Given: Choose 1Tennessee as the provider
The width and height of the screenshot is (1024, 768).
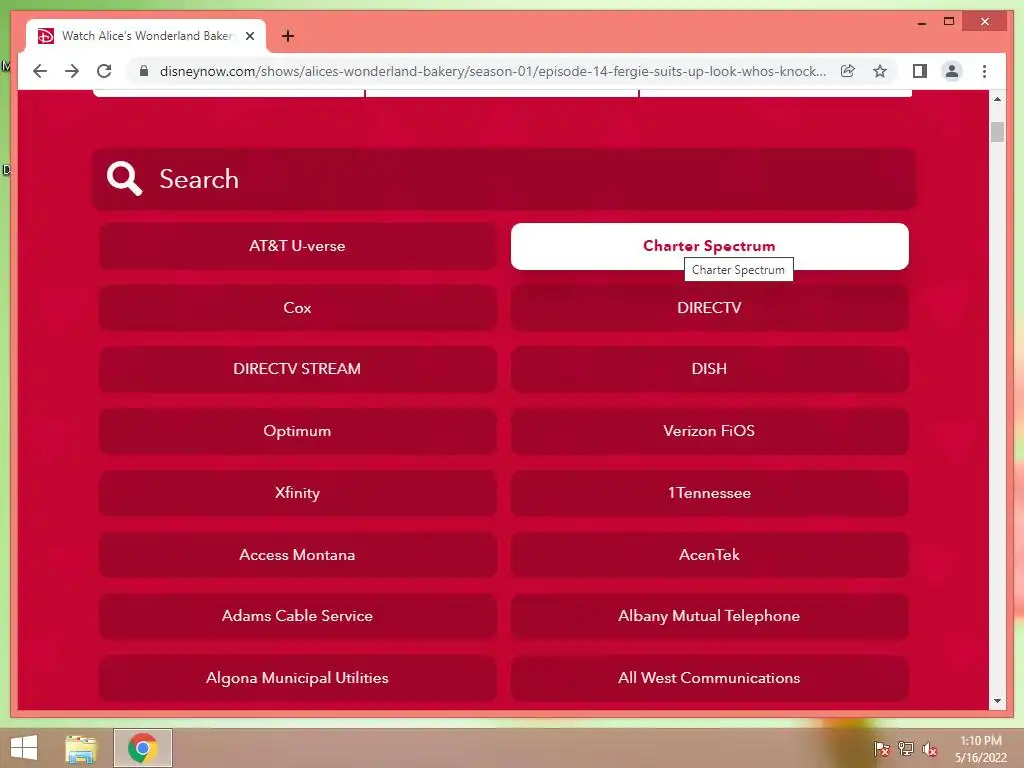Looking at the screenshot, I should pos(709,493).
